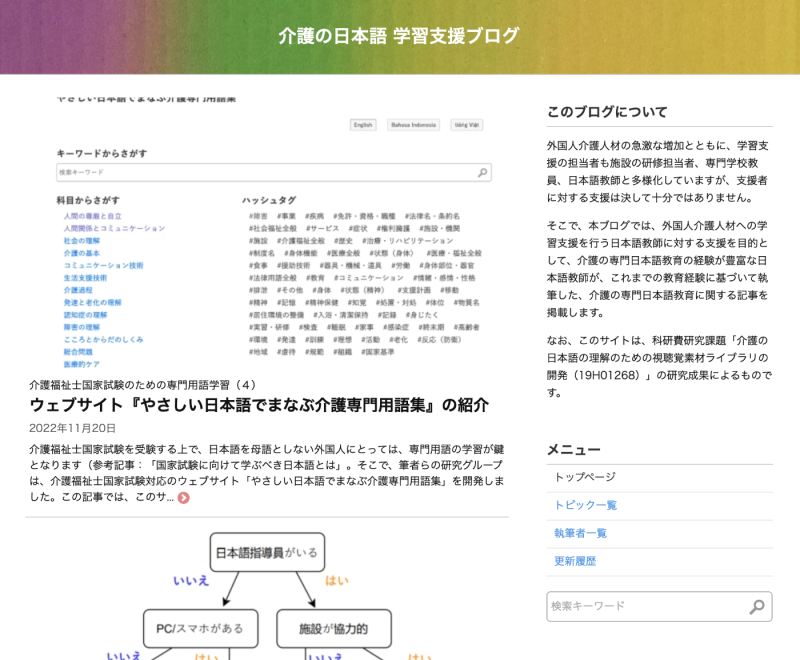This screenshot has width=800, height=660.
Task: Click the Bahasa Indonesia button in the screenshot
Action: pyautogui.click(x=413, y=125)
